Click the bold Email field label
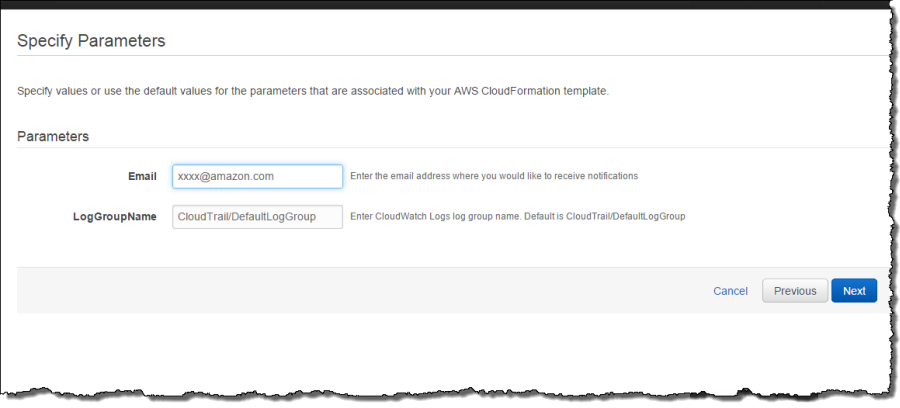The image size is (900, 408). pos(142,176)
